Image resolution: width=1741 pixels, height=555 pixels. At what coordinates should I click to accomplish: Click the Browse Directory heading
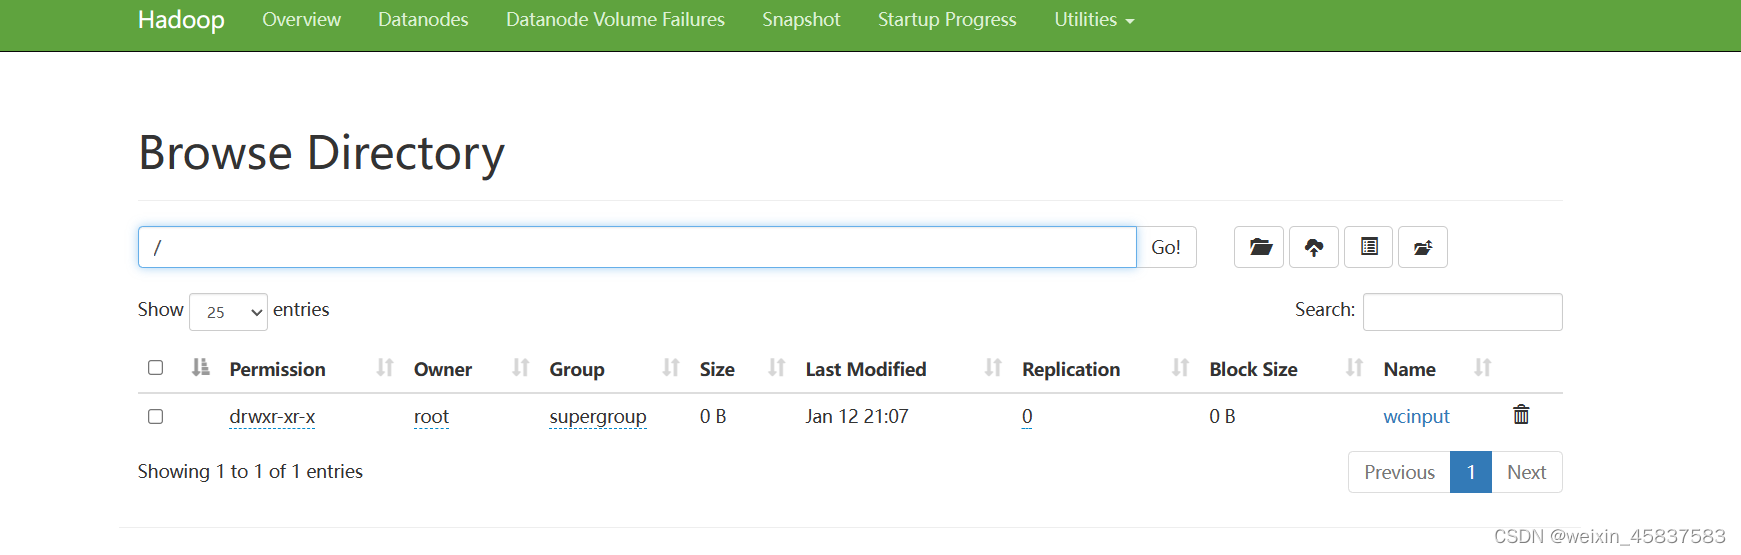321,154
